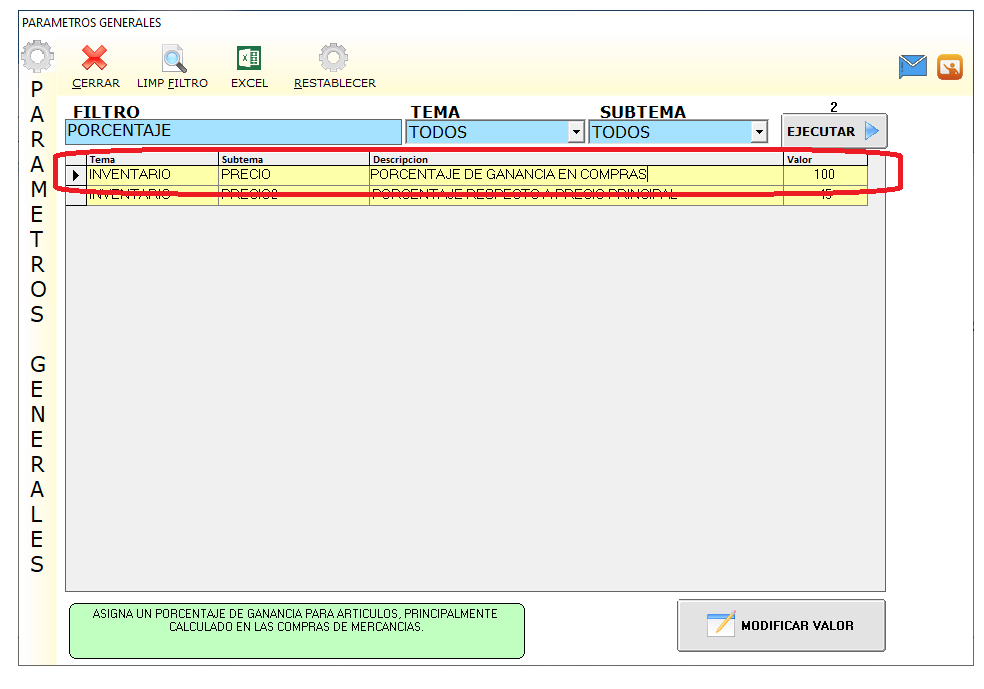This screenshot has height=689, width=984.
Task: Click the large gear icon at top left
Action: click(x=37, y=58)
